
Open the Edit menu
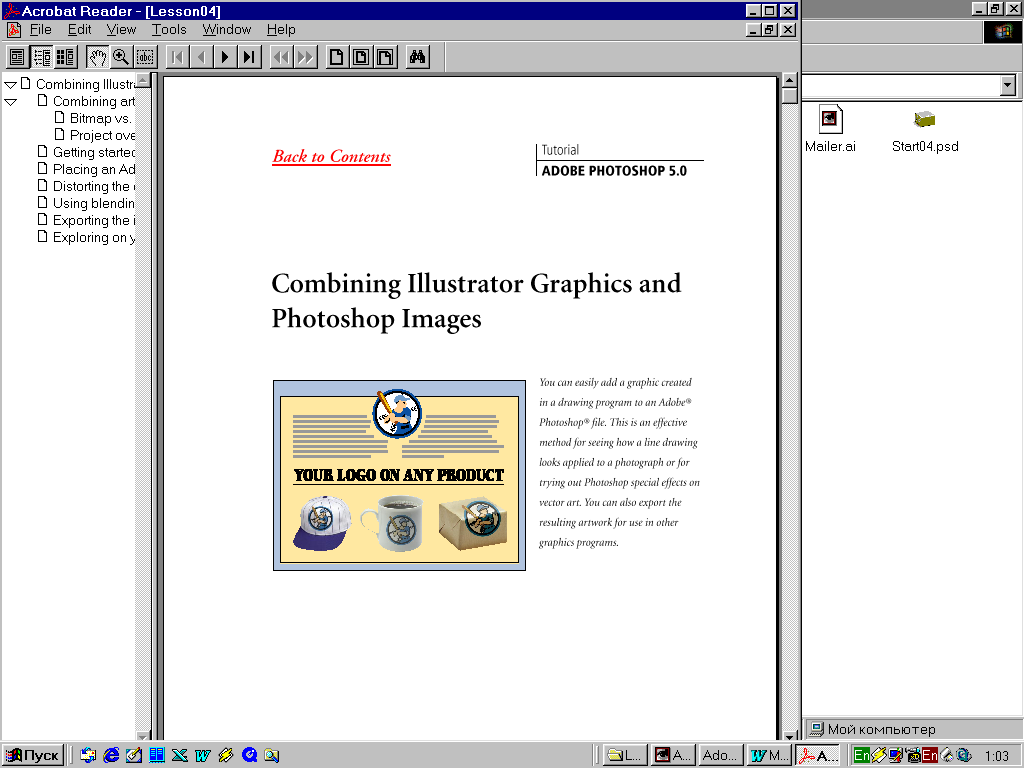click(x=80, y=29)
